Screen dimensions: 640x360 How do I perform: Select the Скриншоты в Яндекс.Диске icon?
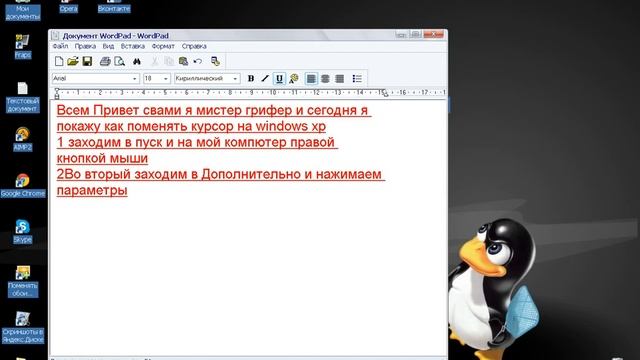point(23,327)
